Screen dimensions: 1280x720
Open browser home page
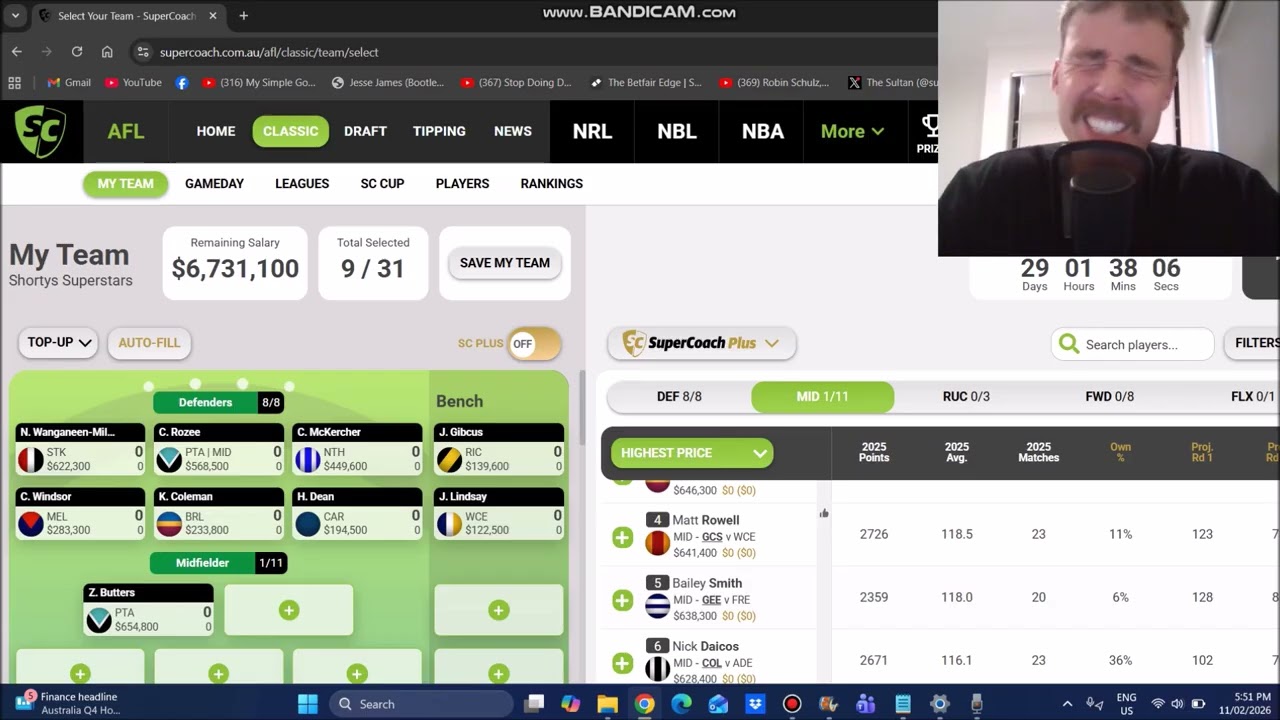[x=107, y=52]
